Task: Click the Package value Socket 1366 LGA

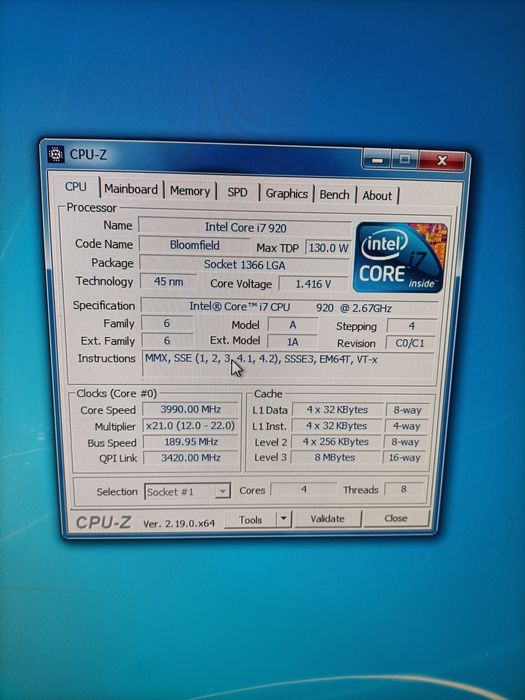Action: pyautogui.click(x=244, y=264)
